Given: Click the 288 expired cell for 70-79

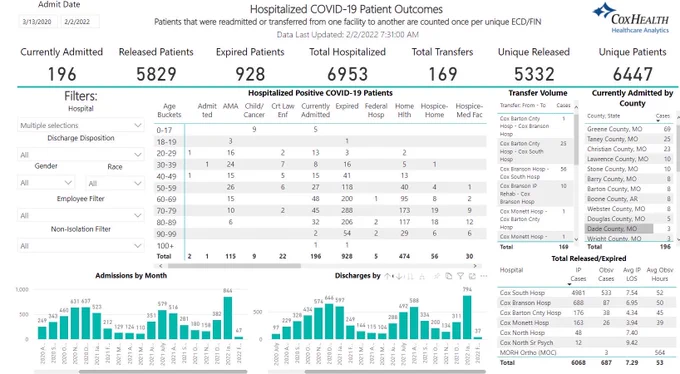Looking at the screenshot, I should pos(347,210).
